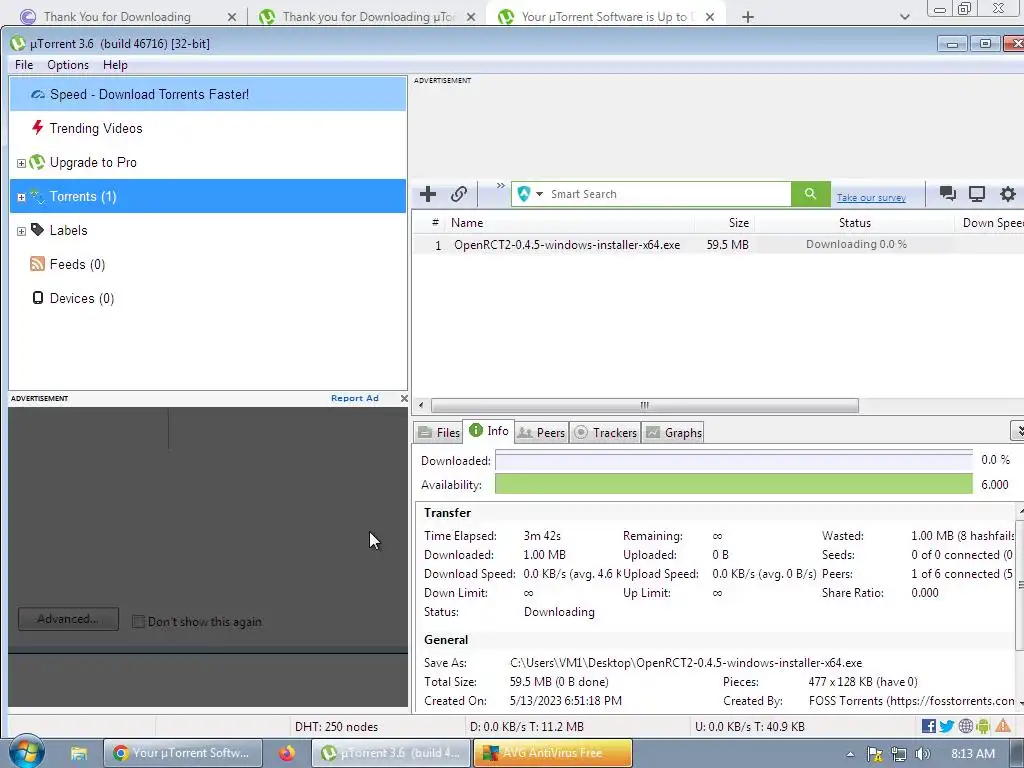Click the green Smart Search magnifier button
Image resolution: width=1024 pixels, height=768 pixels.
pyautogui.click(x=810, y=194)
